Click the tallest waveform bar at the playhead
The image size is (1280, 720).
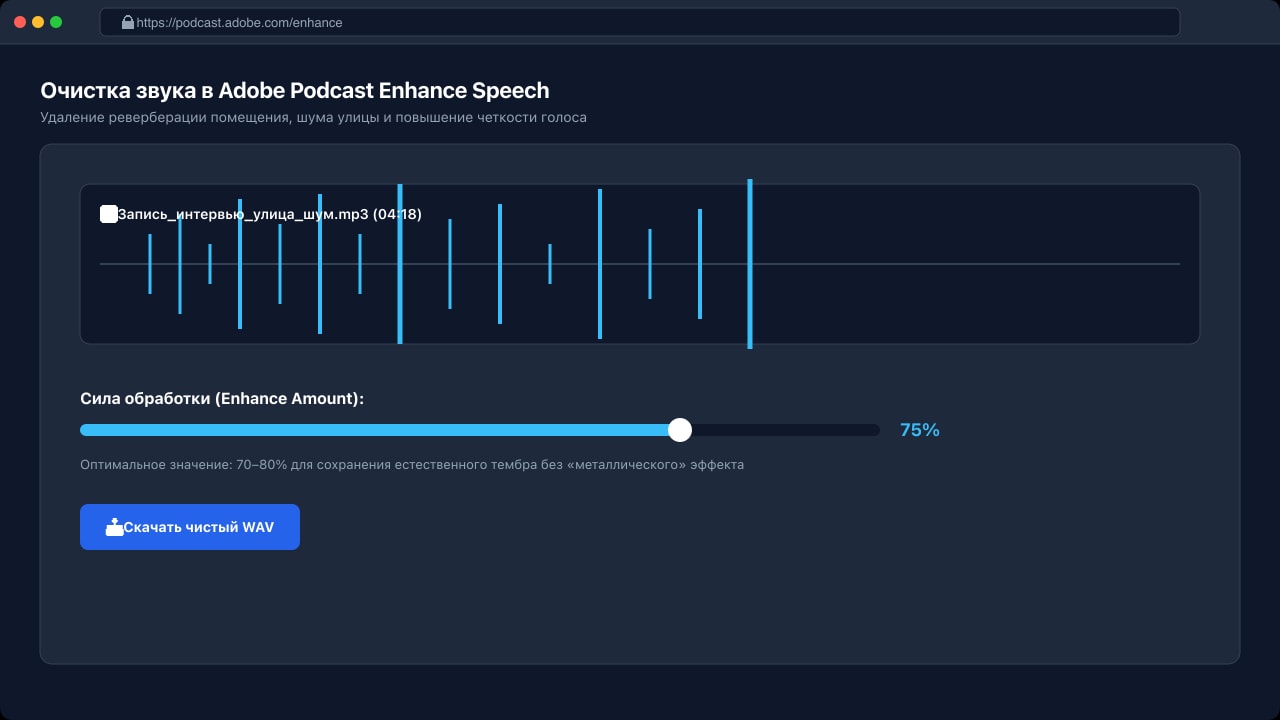coord(750,264)
